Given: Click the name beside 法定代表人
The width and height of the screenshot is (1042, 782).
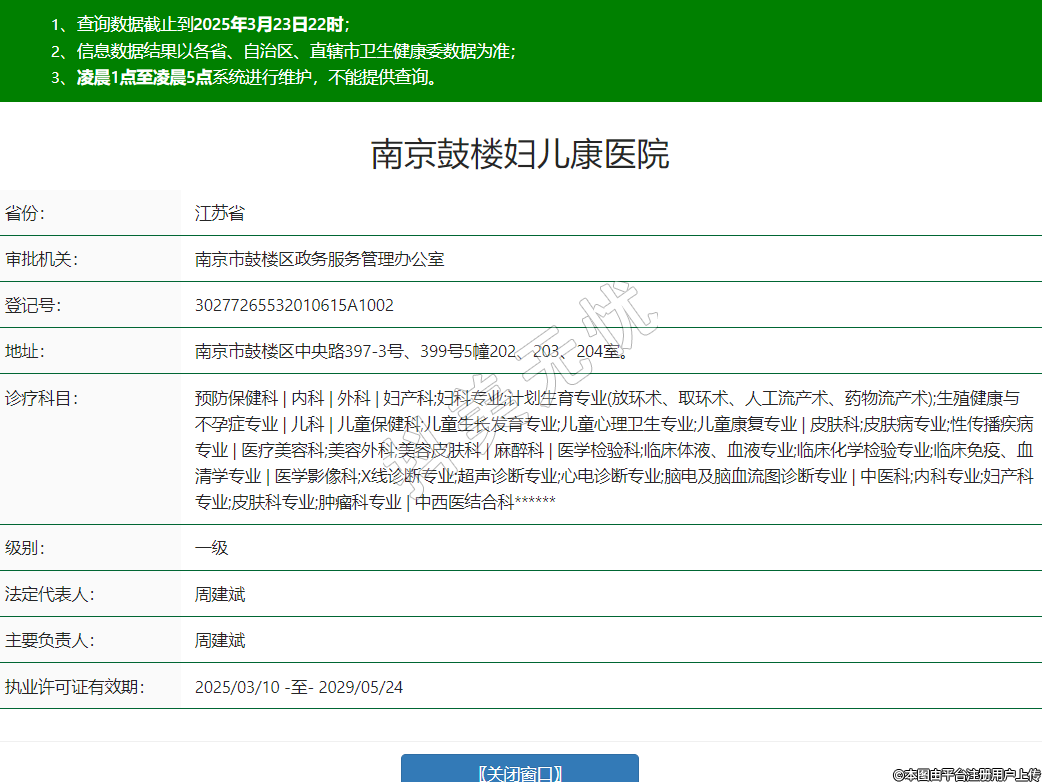Looking at the screenshot, I should (220, 594).
